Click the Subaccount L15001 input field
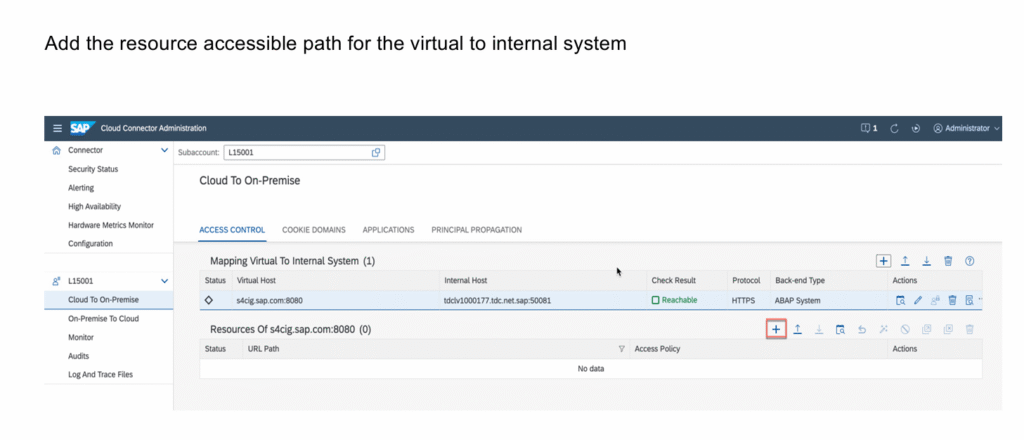This screenshot has height=440, width=1024. (296, 152)
